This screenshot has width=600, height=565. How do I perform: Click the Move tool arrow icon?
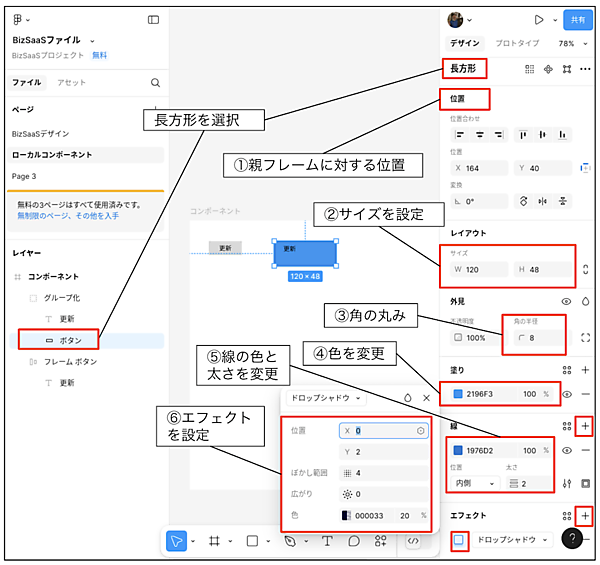[x=176, y=541]
